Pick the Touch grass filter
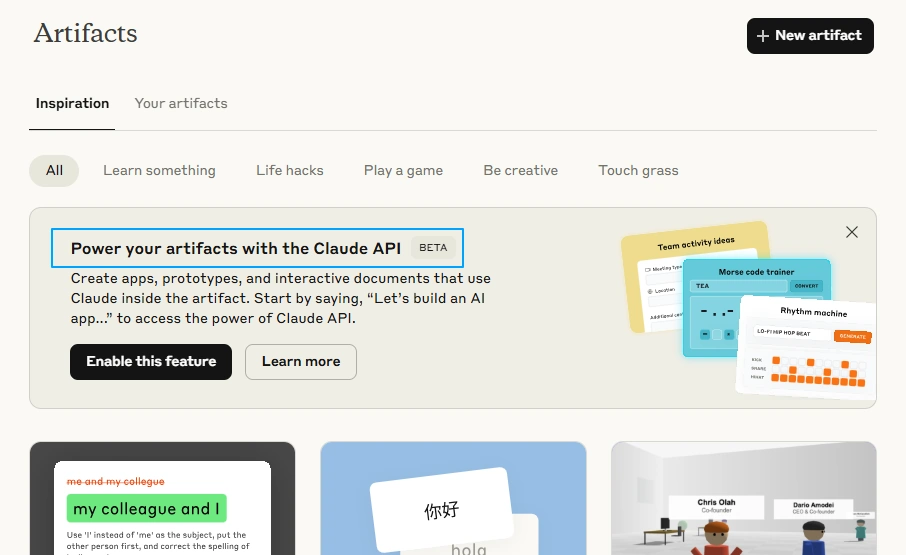This screenshot has height=555, width=906. click(x=638, y=170)
